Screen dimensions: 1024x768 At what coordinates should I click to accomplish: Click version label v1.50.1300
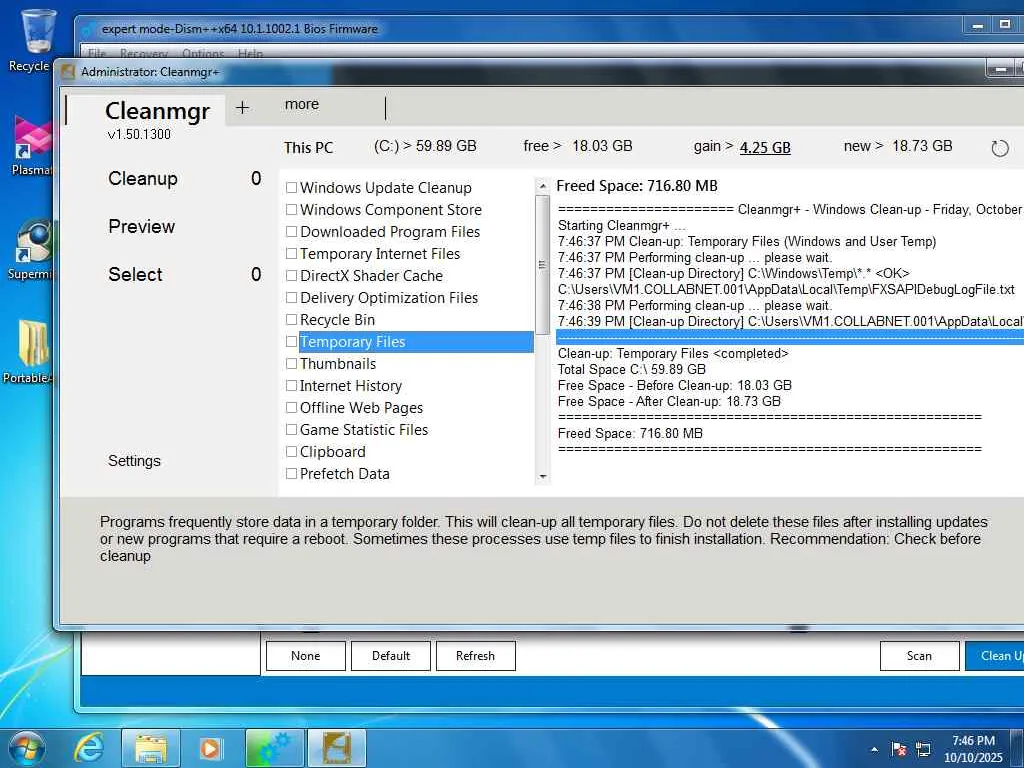point(139,134)
